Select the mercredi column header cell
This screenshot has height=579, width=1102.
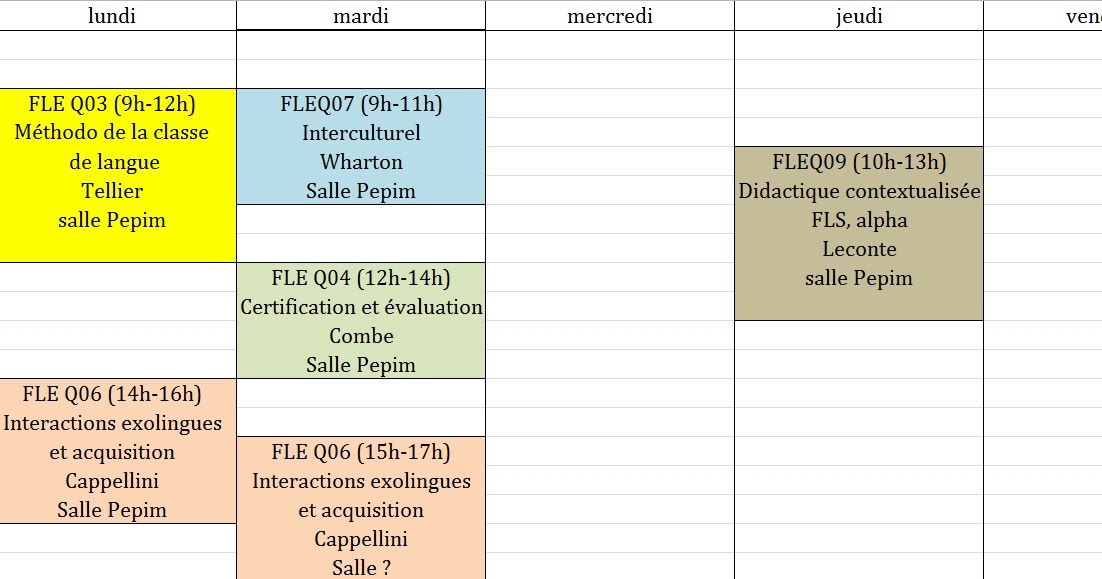point(609,15)
